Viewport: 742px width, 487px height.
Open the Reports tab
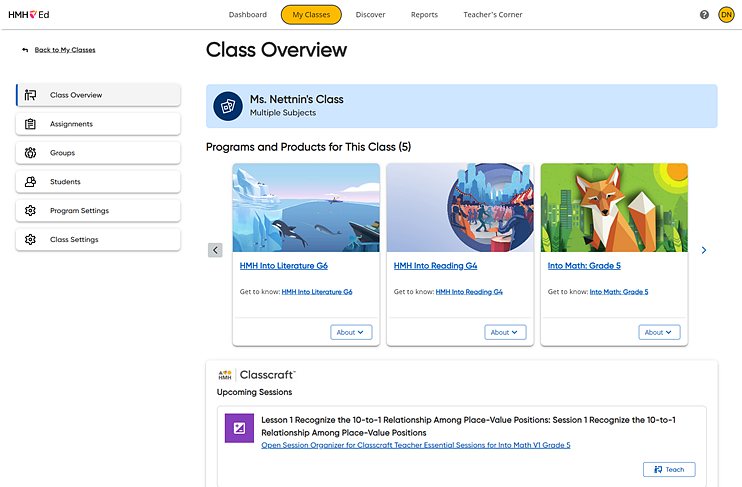424,15
